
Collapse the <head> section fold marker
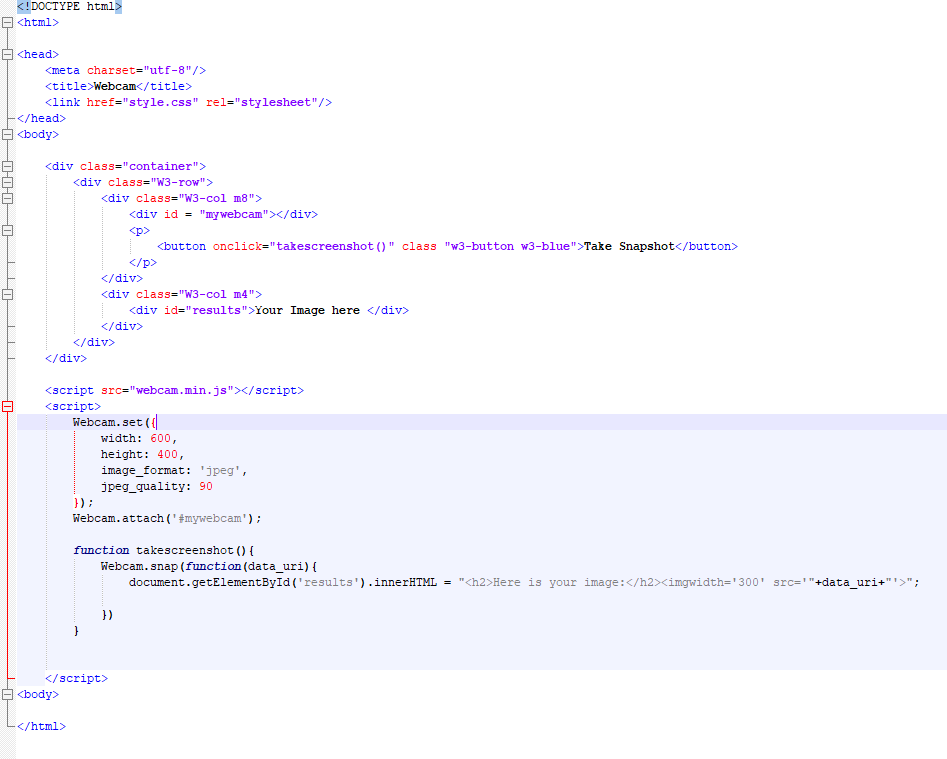click(x=7, y=54)
